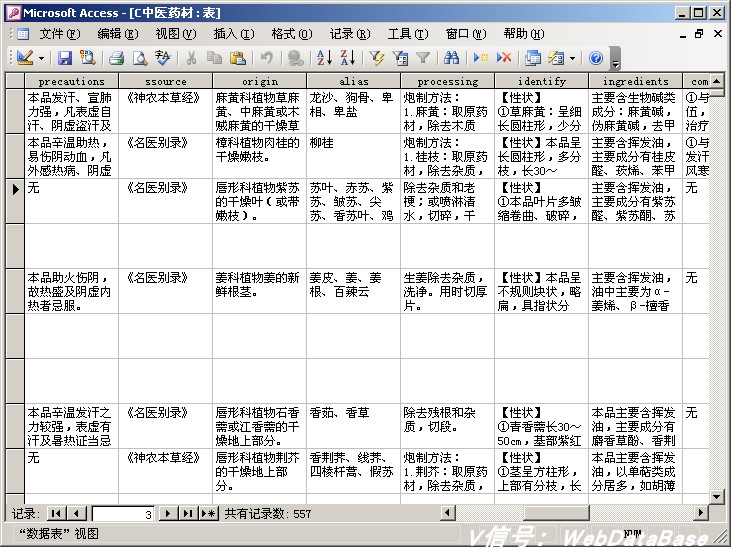Click the cell 姜科植物姜的新鲜根茎
The height and width of the screenshot is (547, 731).
pos(260,291)
